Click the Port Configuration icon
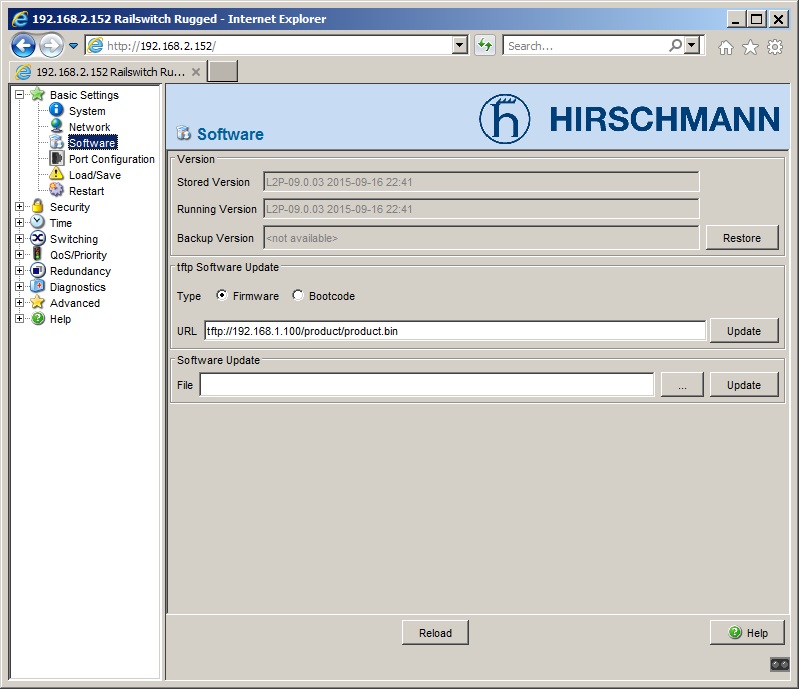799x689 pixels. click(57, 158)
